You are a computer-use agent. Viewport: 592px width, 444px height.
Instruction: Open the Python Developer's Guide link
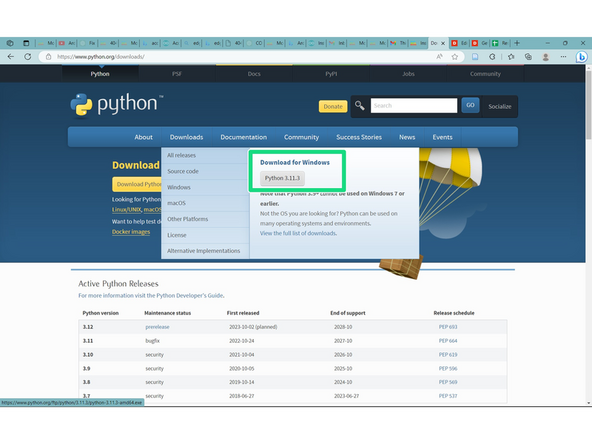pos(190,296)
